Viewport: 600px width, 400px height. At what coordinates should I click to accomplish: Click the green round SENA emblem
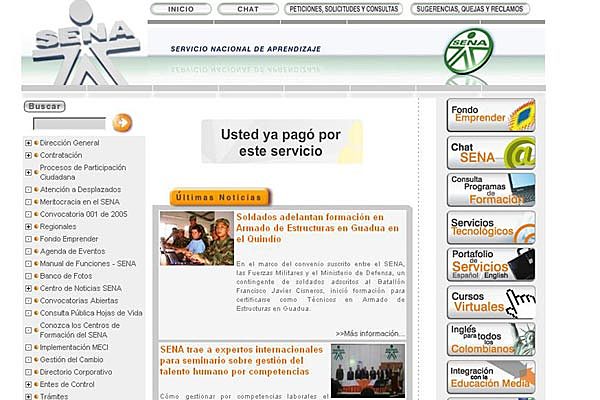pyautogui.click(x=469, y=51)
